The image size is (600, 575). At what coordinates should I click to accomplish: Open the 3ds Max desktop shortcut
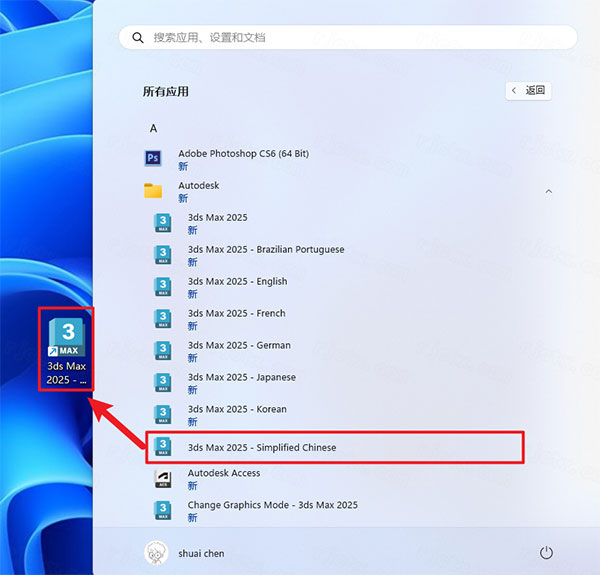click(x=68, y=349)
